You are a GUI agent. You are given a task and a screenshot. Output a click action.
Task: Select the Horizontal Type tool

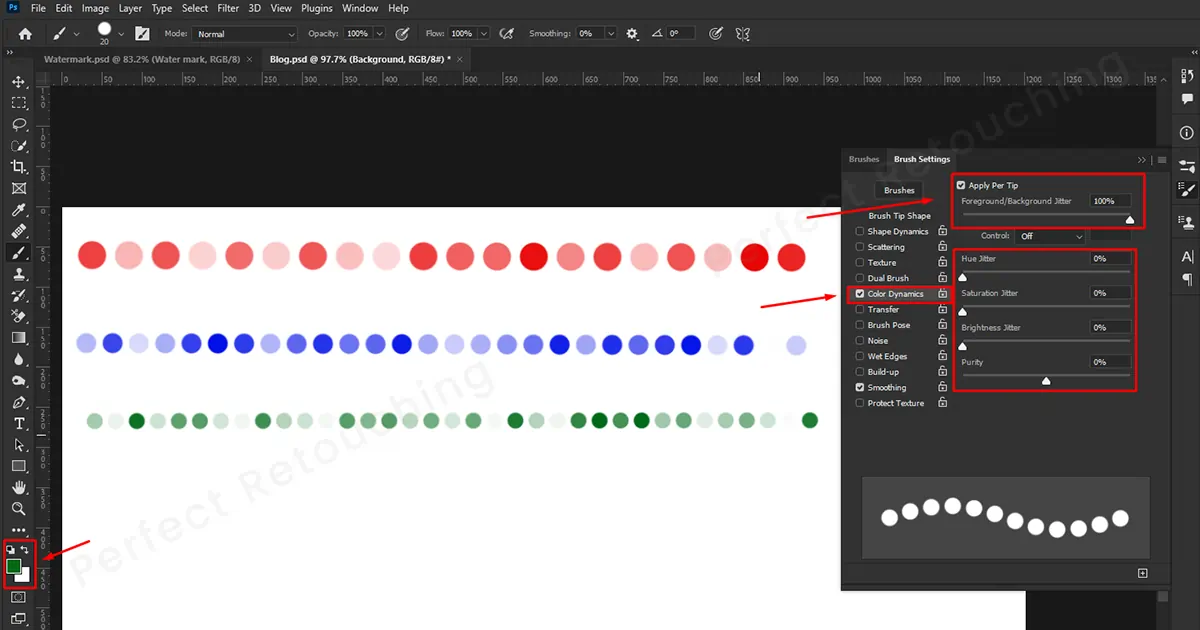pos(18,423)
